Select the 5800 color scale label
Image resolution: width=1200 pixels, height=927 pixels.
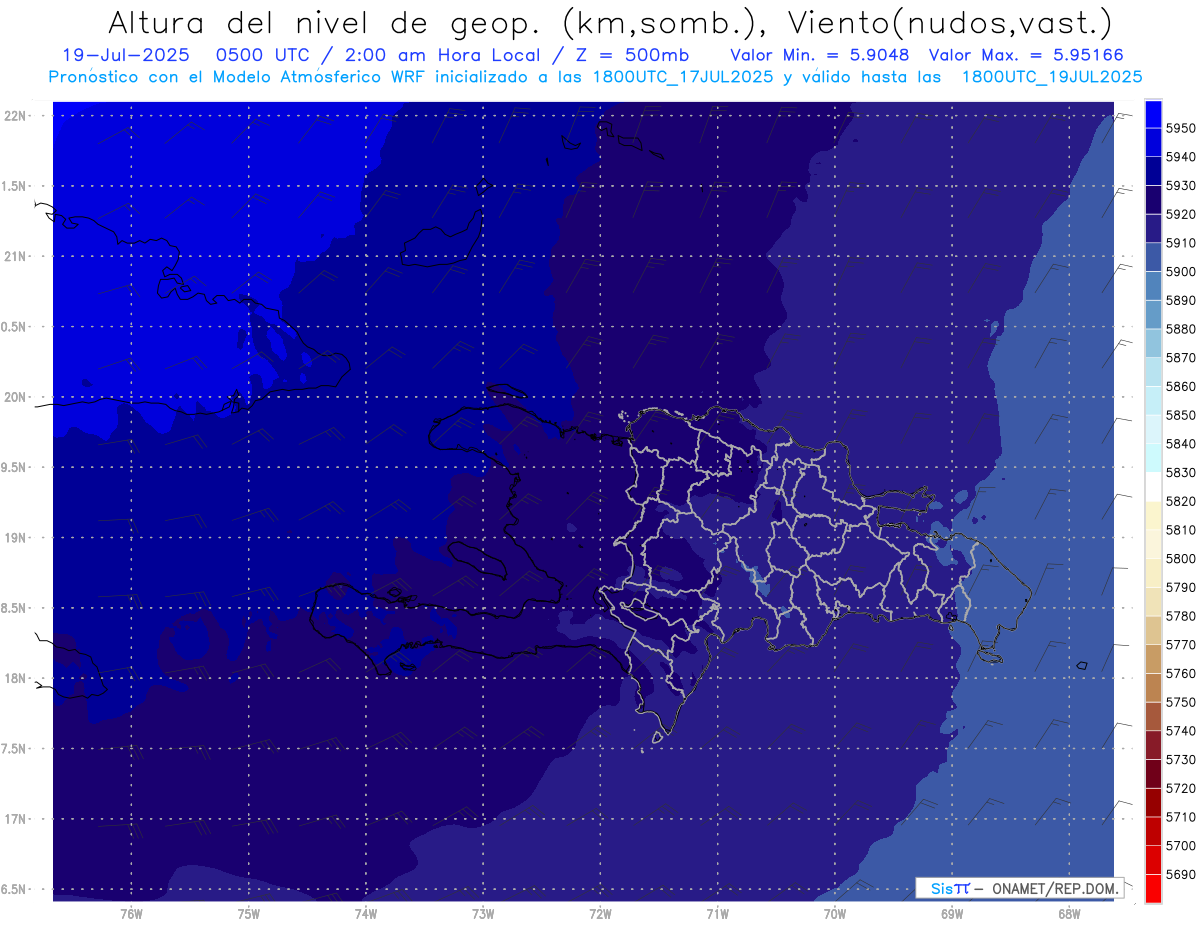[x=1181, y=559]
